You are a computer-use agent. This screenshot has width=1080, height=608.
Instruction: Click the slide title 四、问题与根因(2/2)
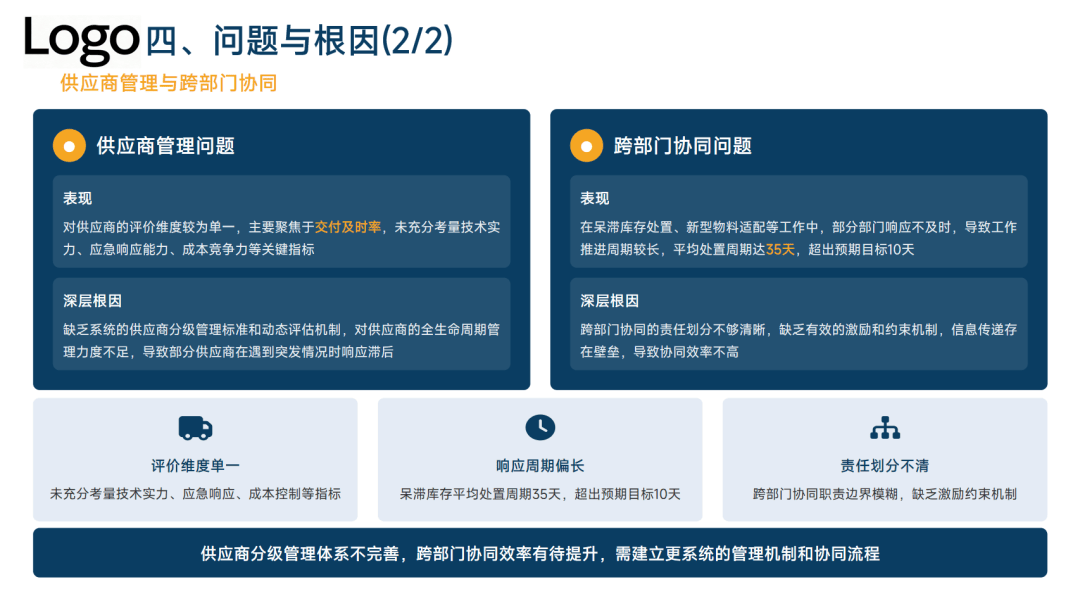(x=299, y=41)
